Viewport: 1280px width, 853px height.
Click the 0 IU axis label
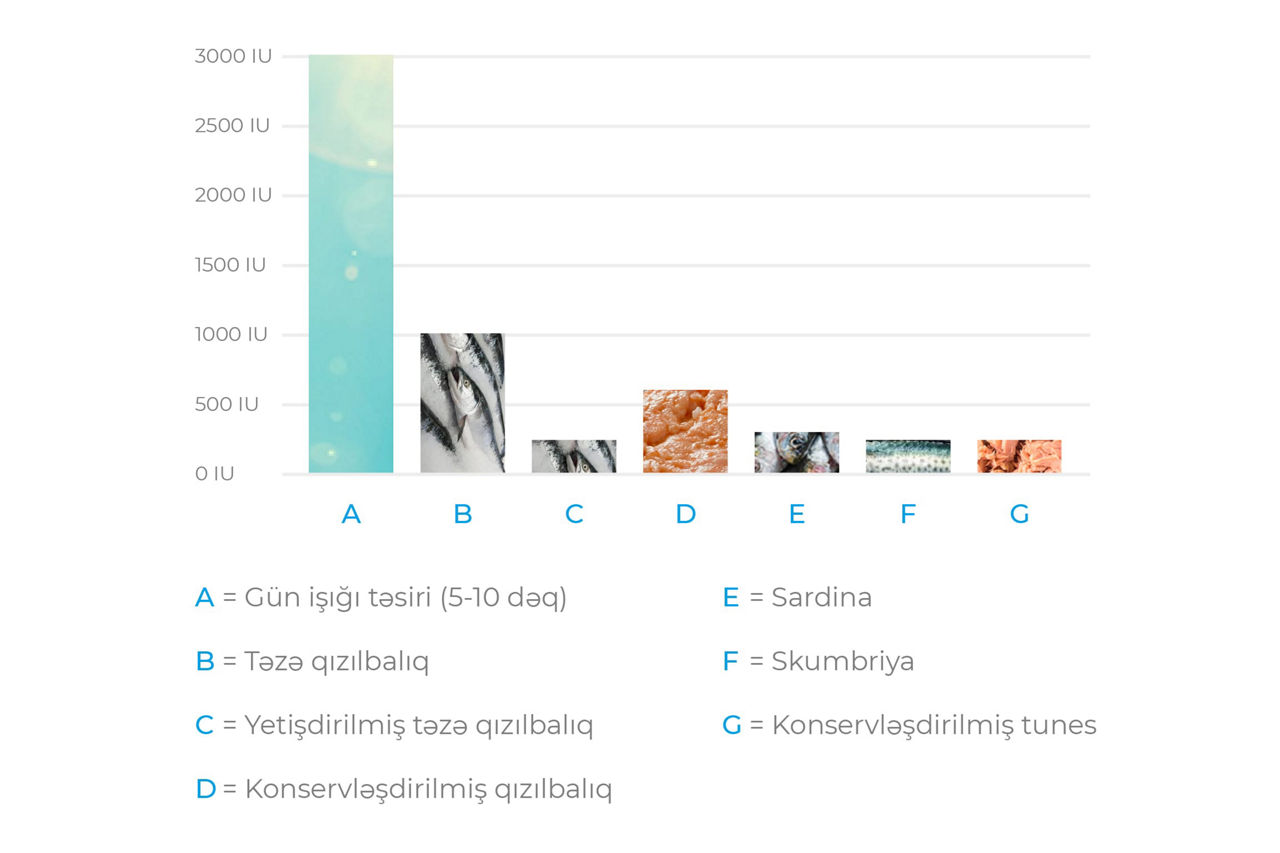click(215, 473)
